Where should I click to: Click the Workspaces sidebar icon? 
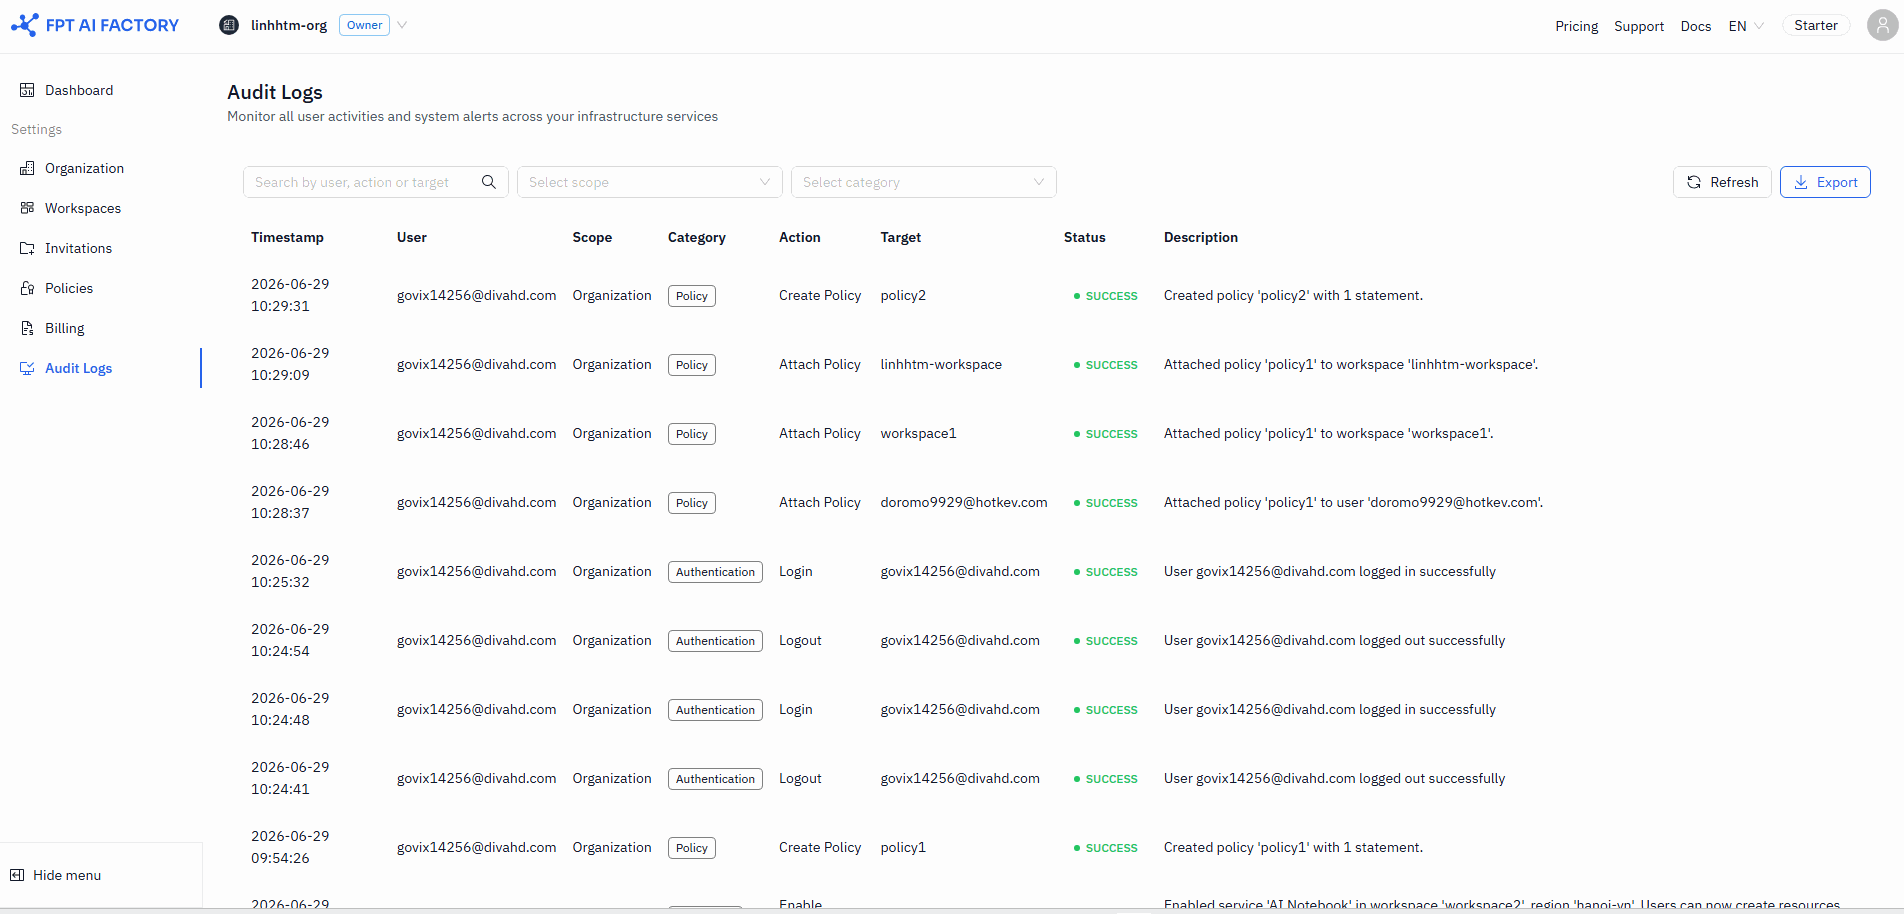point(27,208)
